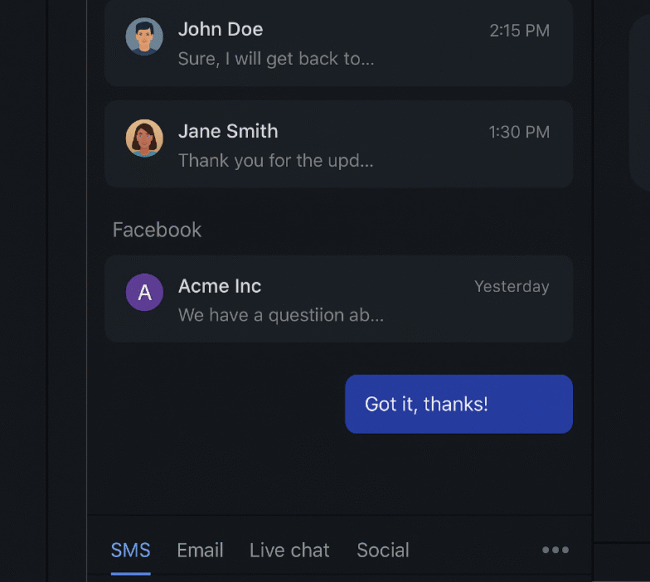Click Jane Smith's avatar picture

pyautogui.click(x=144, y=138)
